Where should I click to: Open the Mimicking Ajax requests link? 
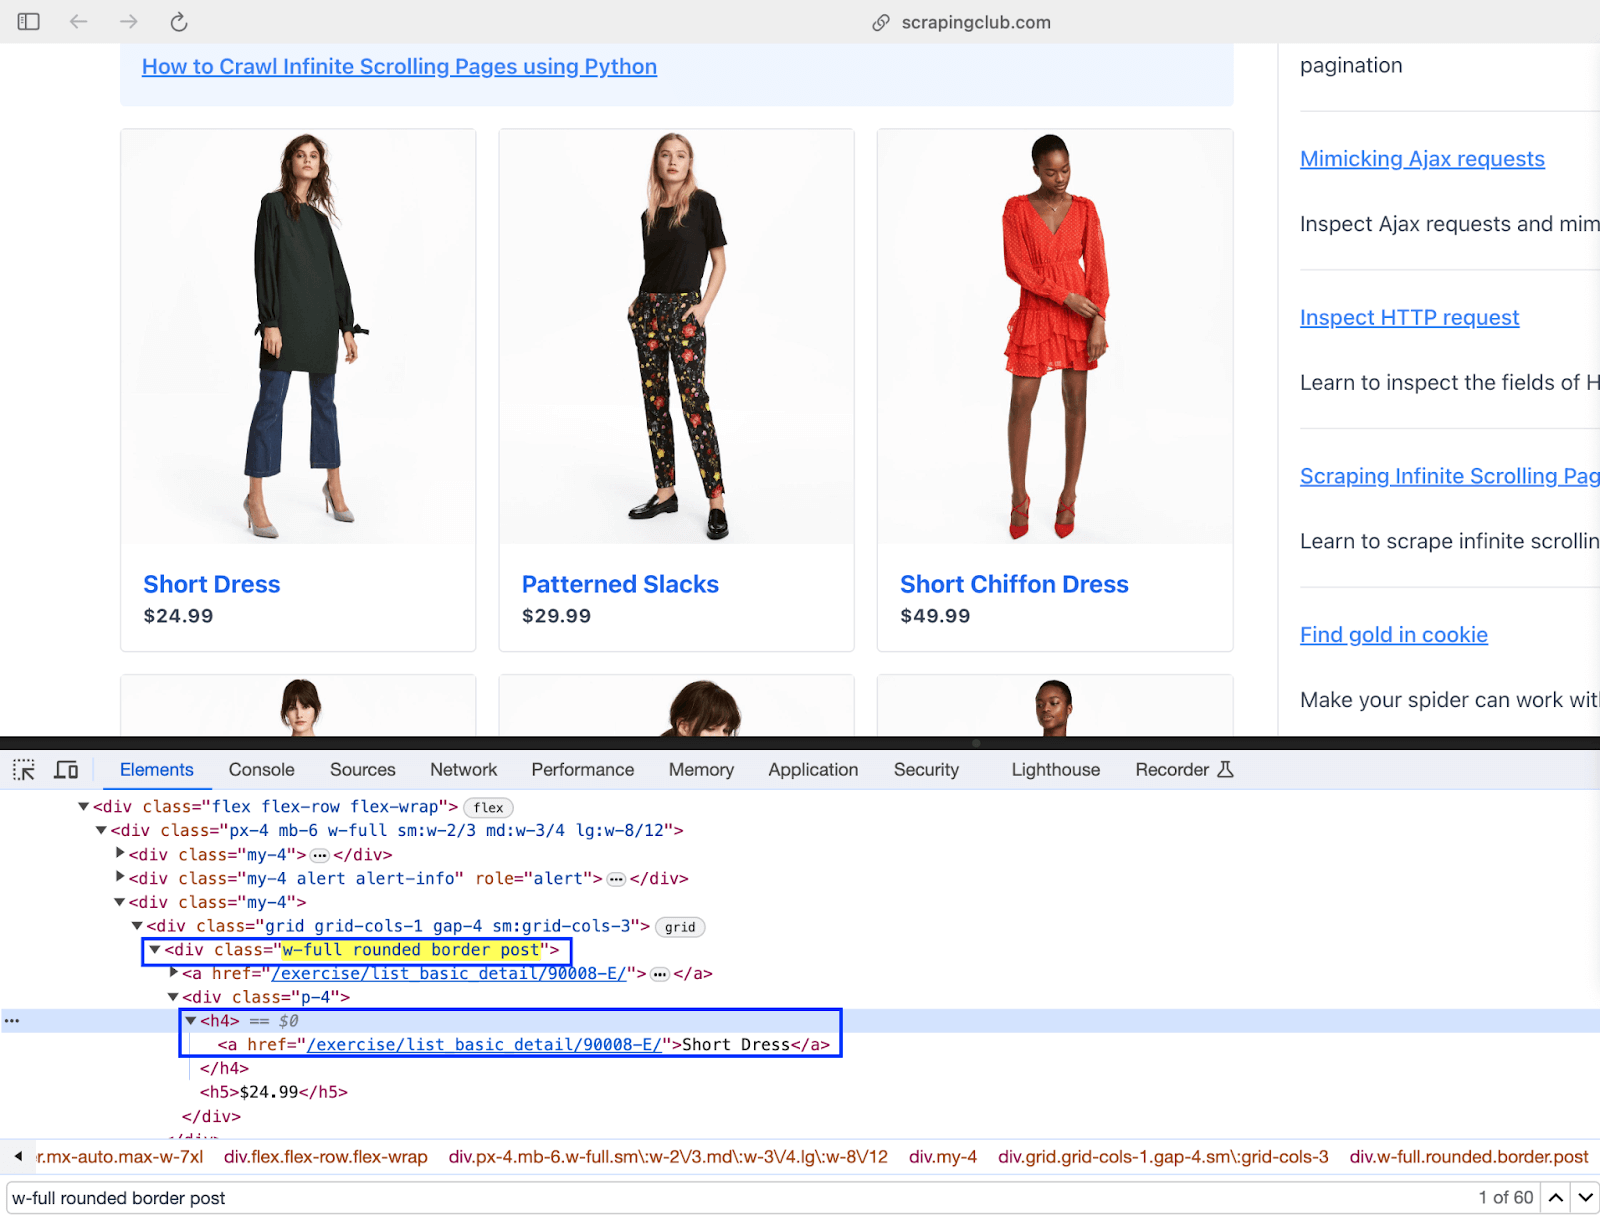click(1421, 159)
